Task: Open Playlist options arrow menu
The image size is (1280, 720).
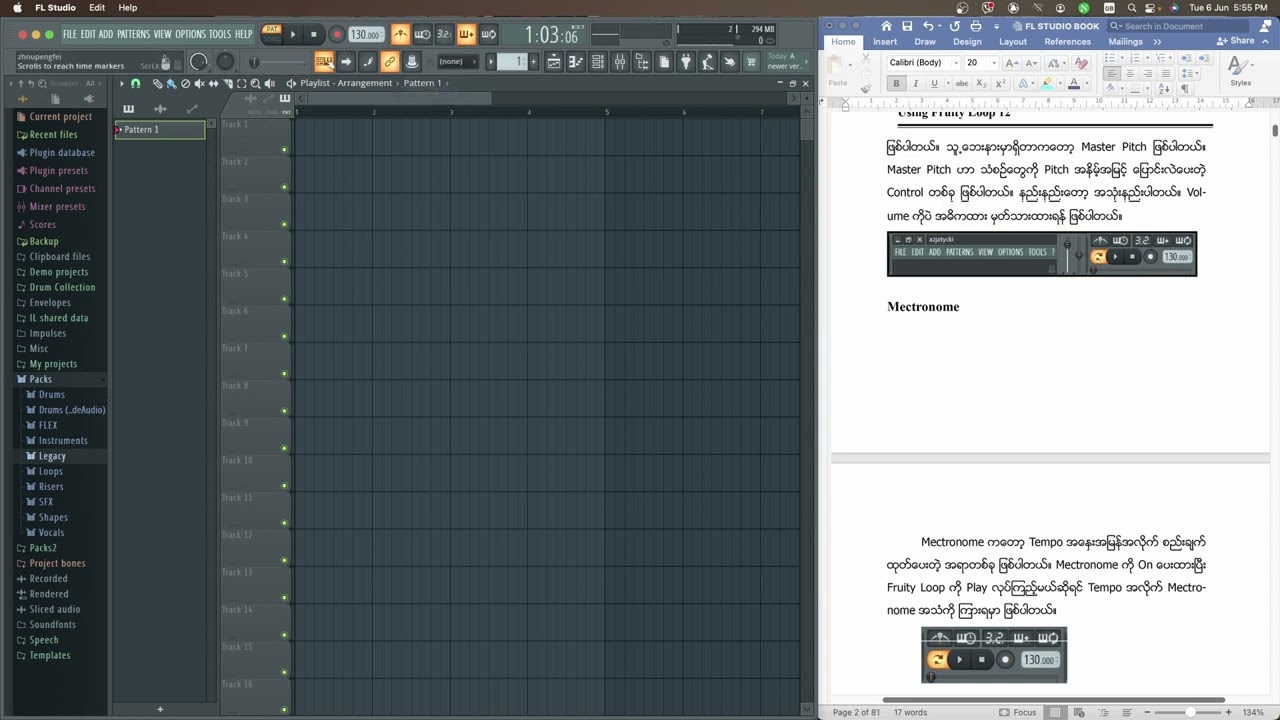Action: click(122, 84)
